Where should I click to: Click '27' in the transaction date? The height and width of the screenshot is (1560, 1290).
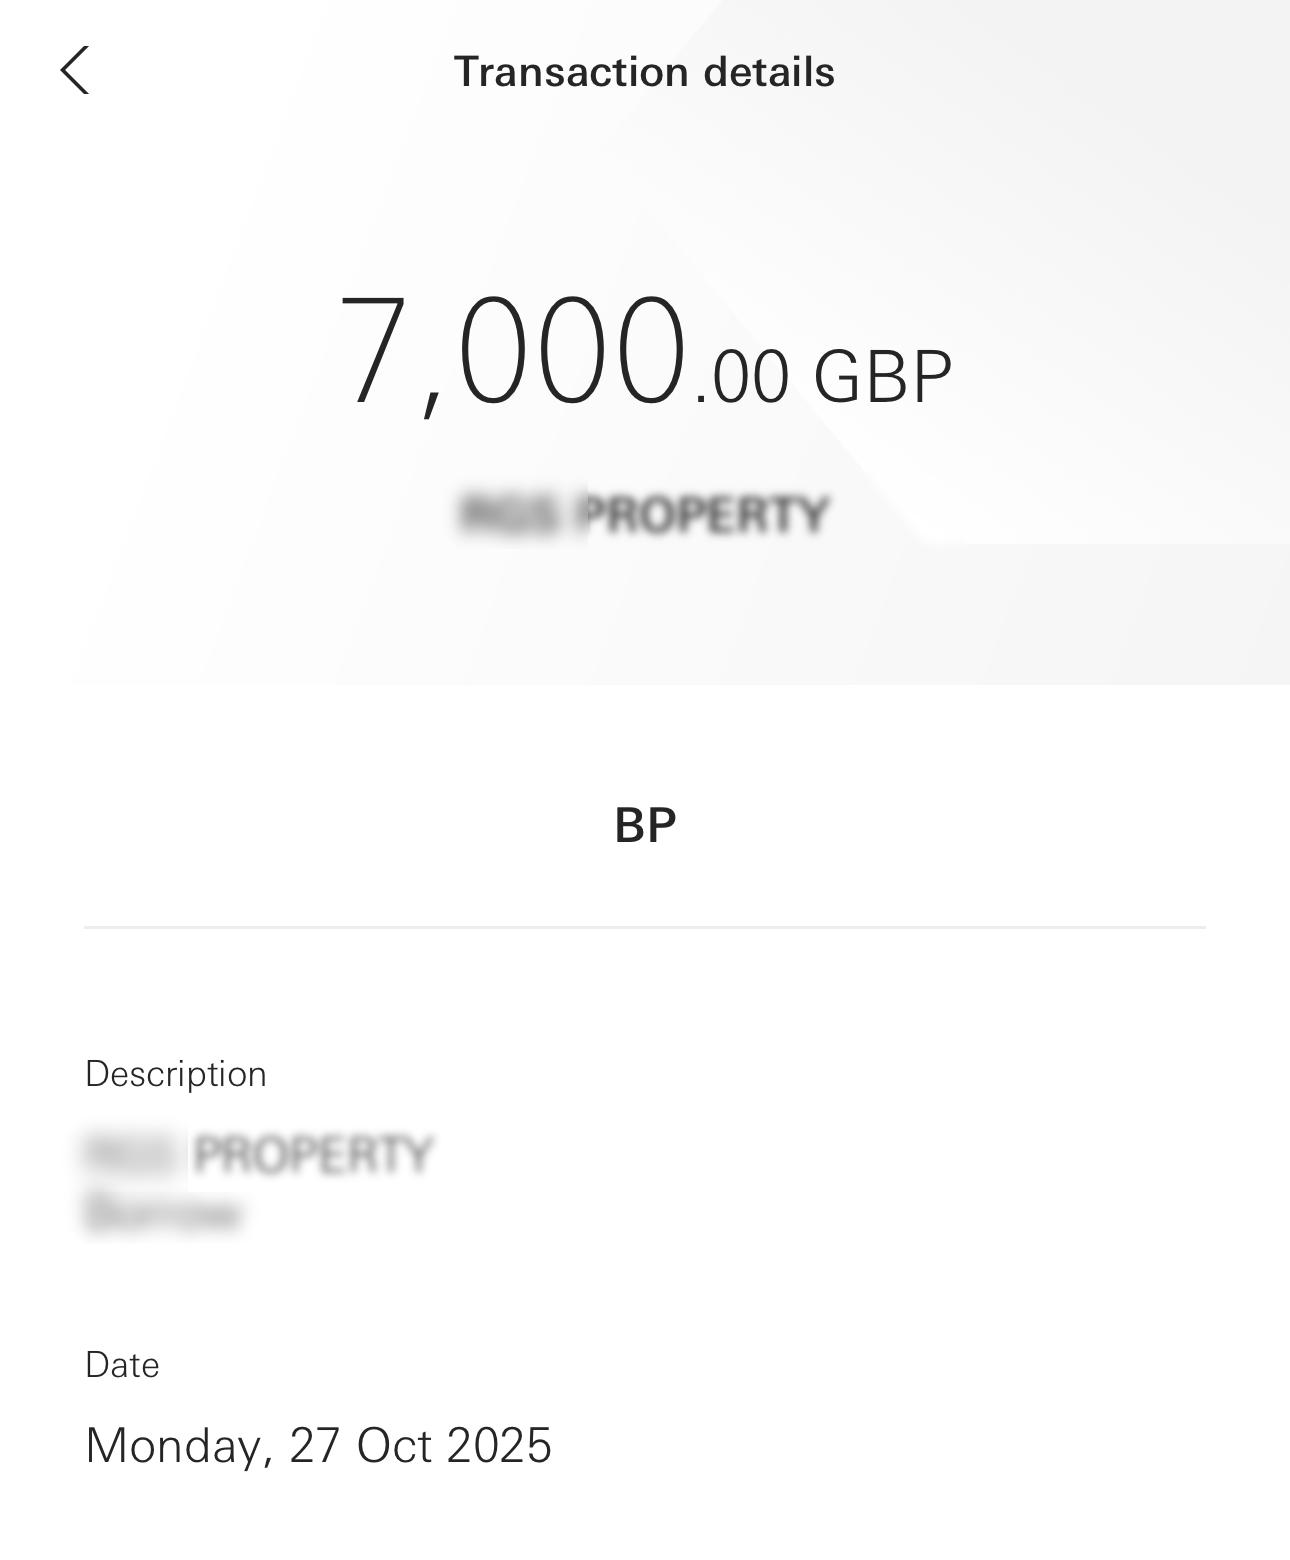[315, 1446]
